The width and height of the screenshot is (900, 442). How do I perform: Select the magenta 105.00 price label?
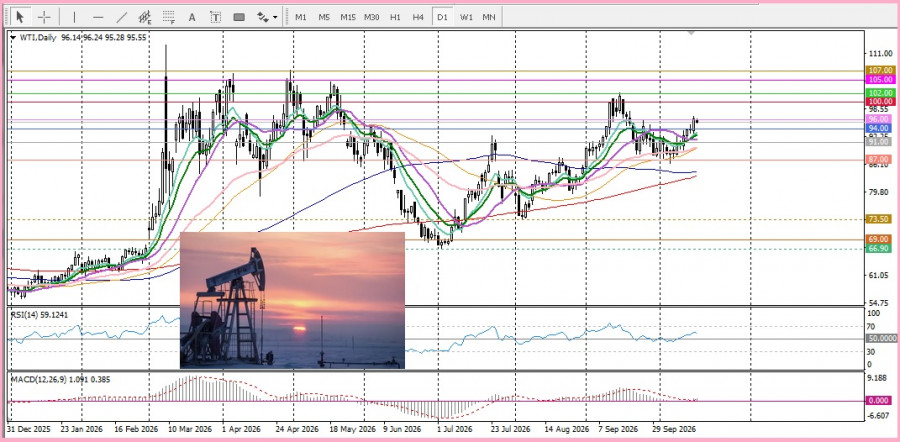[880, 79]
